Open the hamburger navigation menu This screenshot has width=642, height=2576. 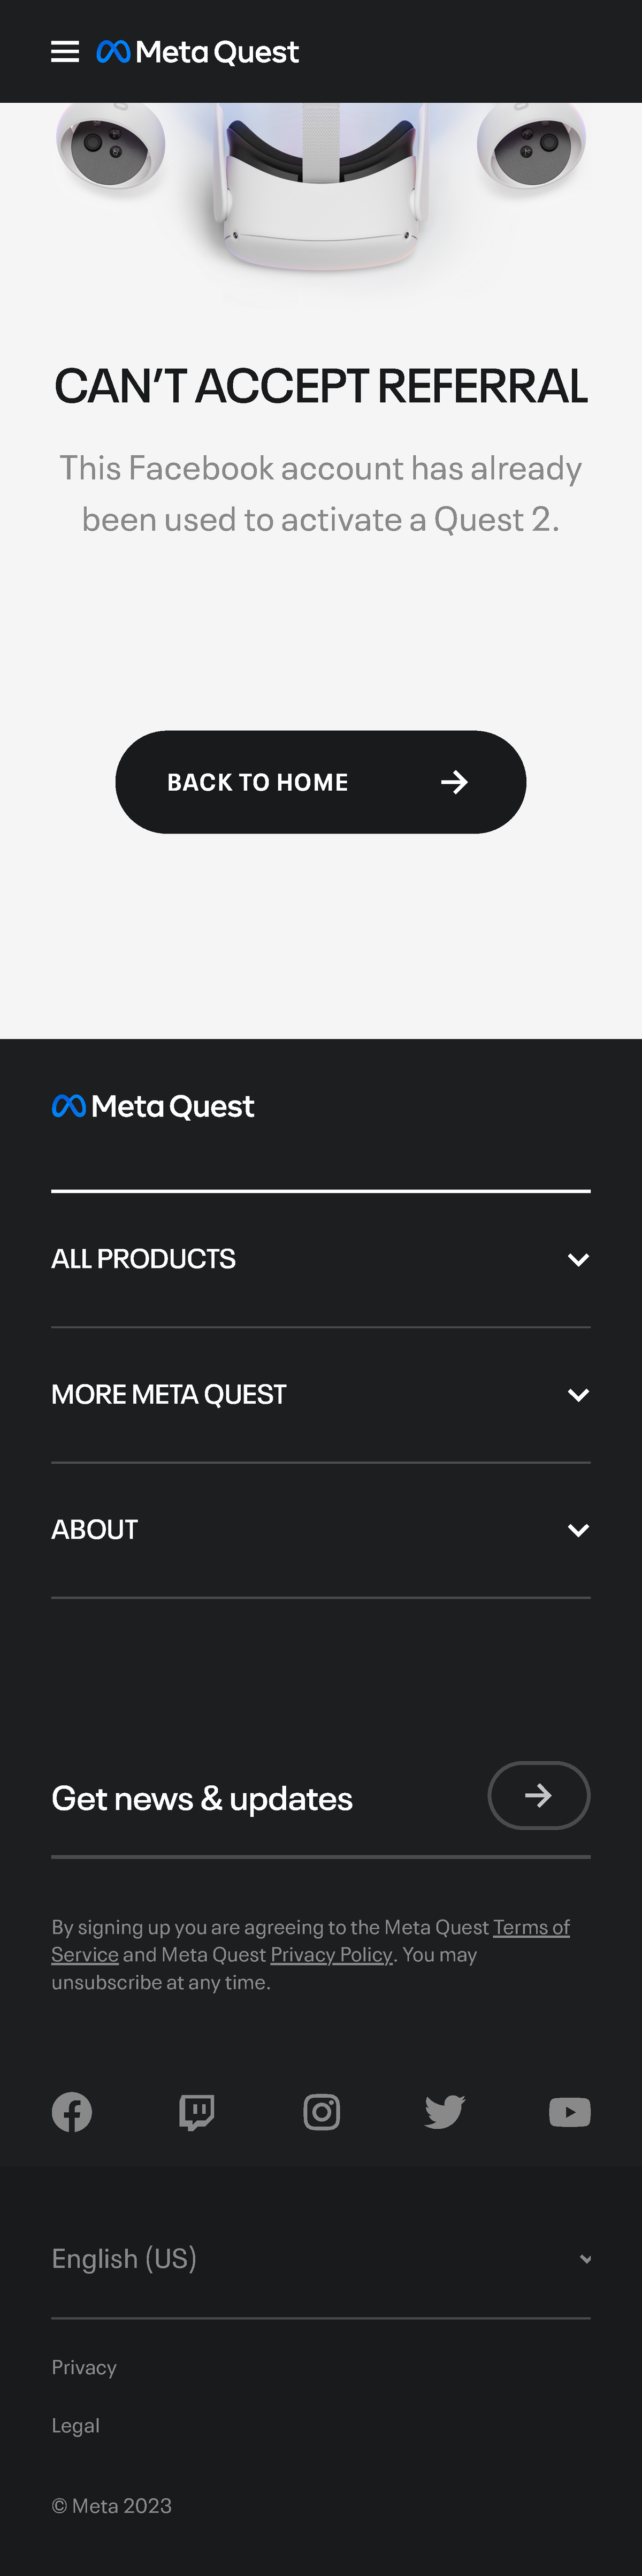[x=65, y=52]
